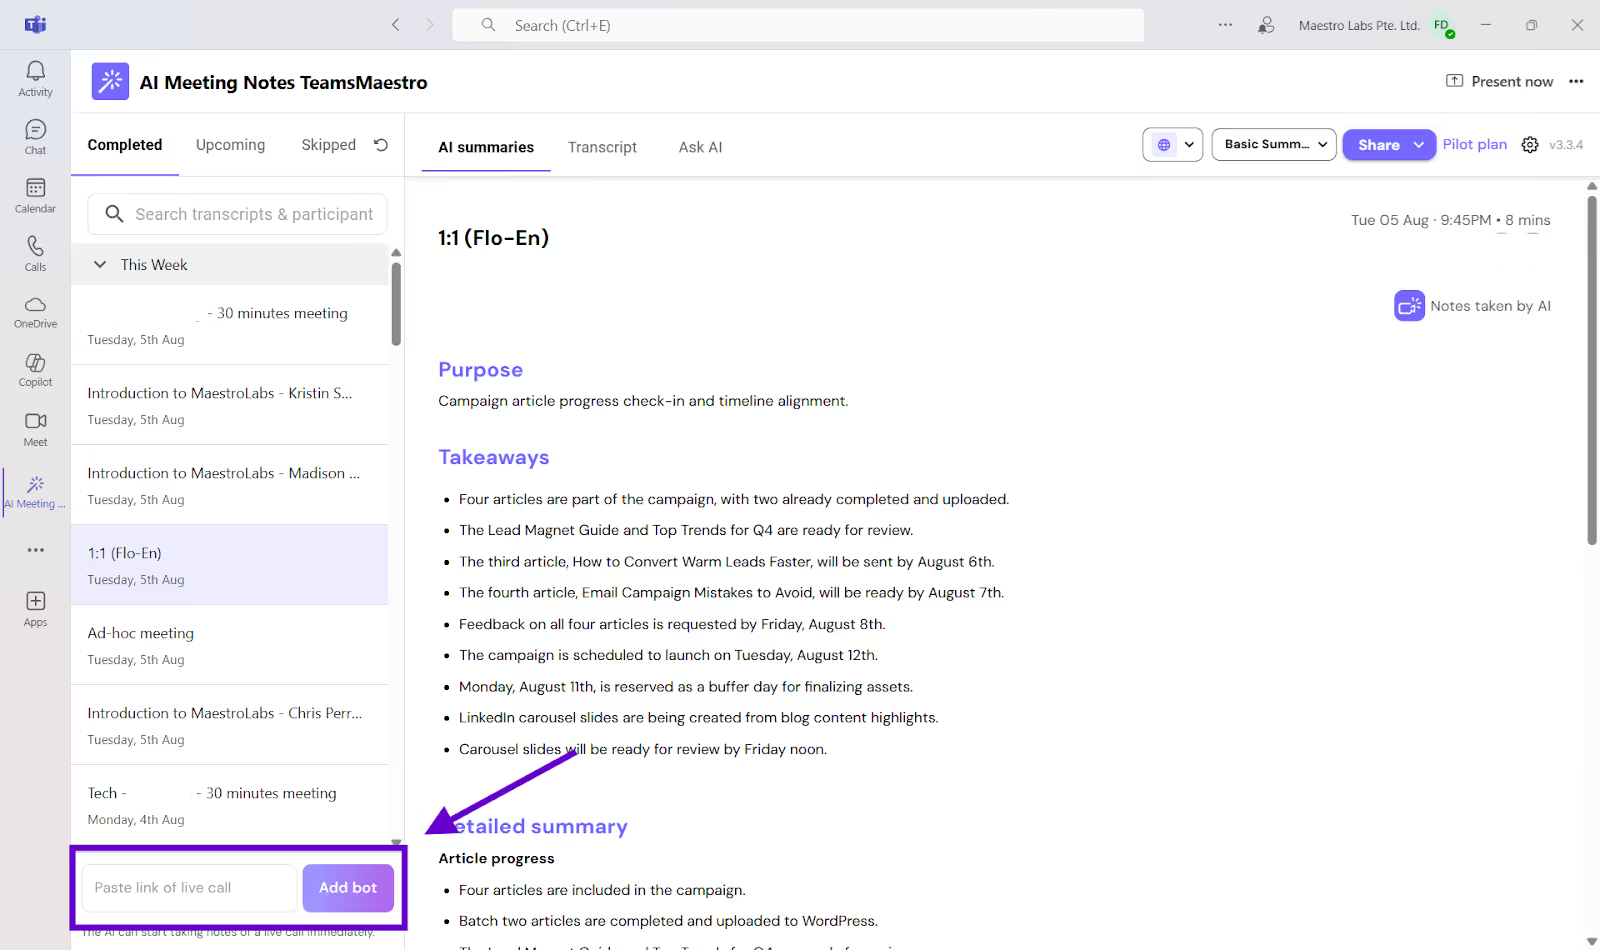Open the Basic Summary template dropdown
Screen dimensions: 1600x950
[1274, 145]
